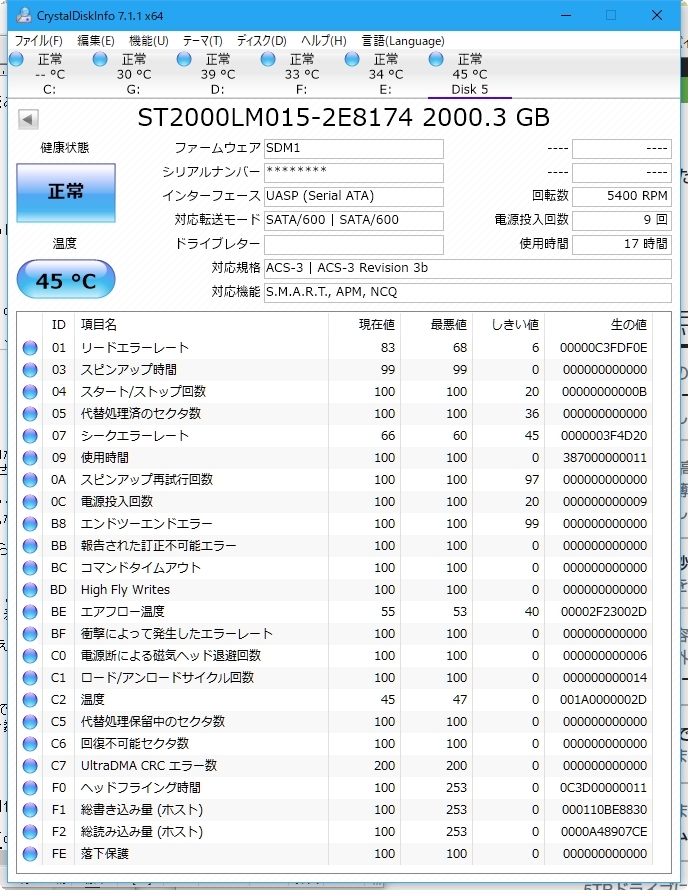688x890 pixels.
Task: Click status orb for BD High Fly Writes
Action: pos(30,590)
